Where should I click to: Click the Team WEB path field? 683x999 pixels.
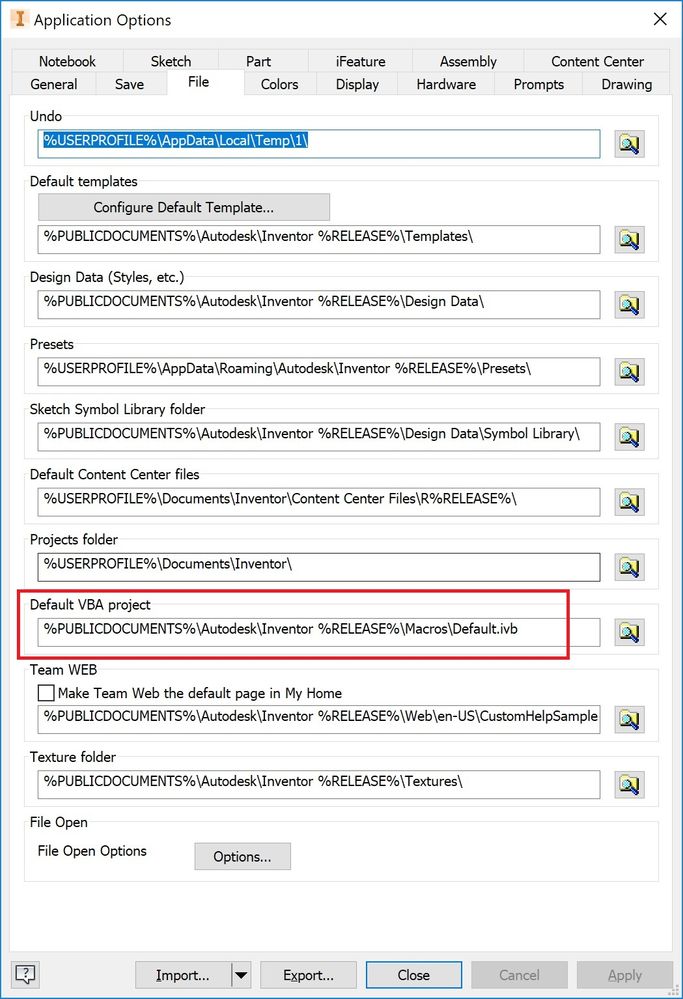[x=319, y=719]
